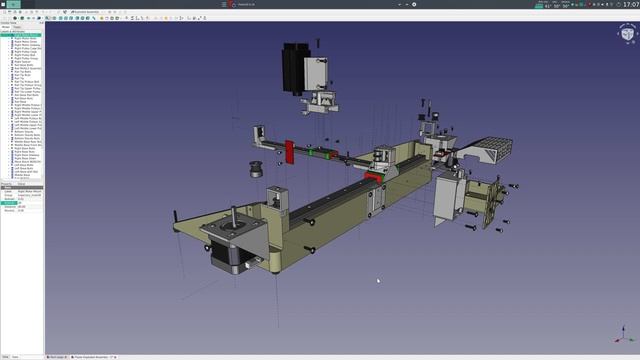Viewport: 640px width, 360px height.
Task: Open the Start page document tab
Action: coord(57,357)
